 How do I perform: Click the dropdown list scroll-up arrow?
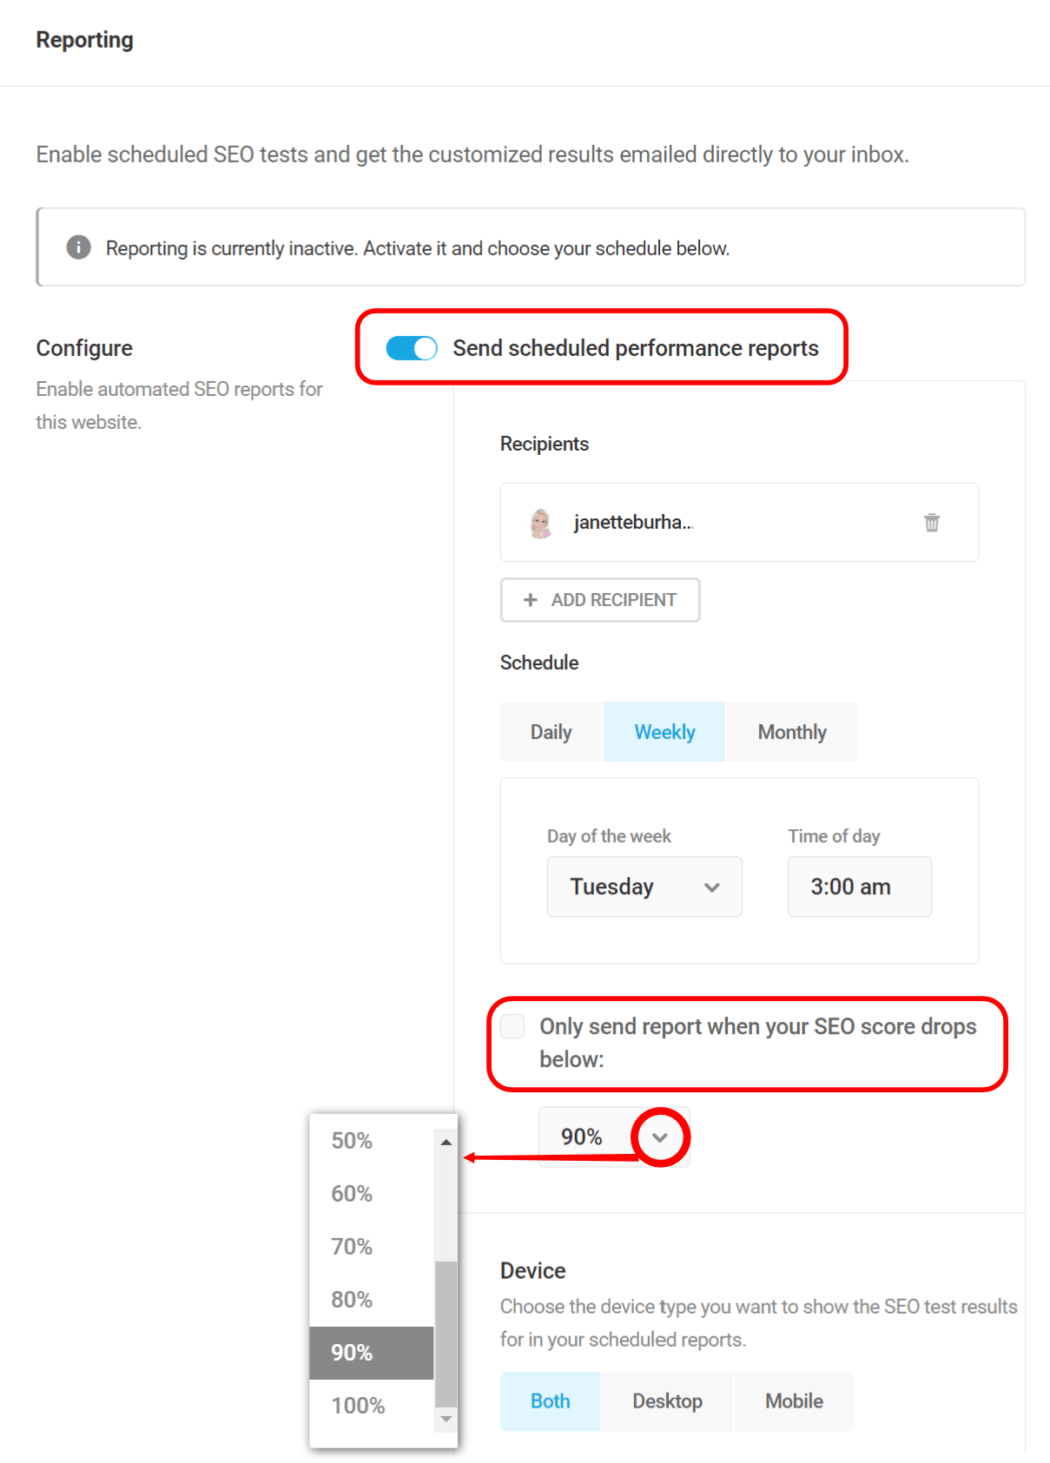[446, 1142]
